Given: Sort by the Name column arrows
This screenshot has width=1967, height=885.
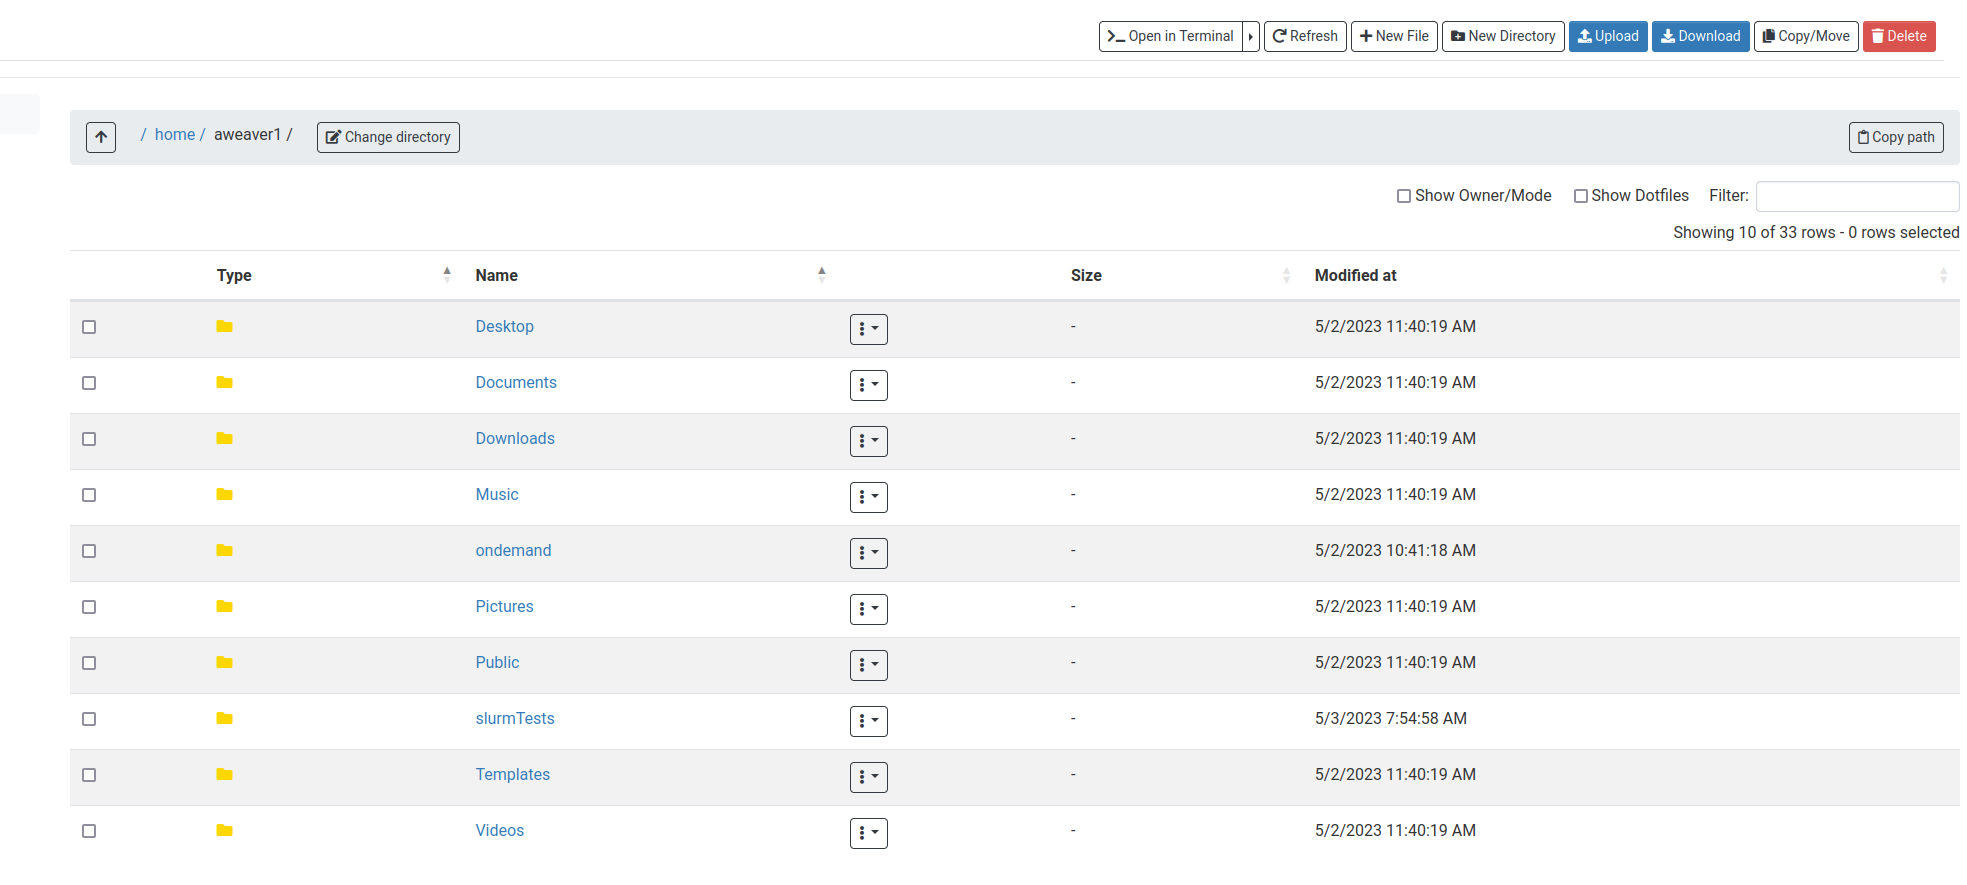Looking at the screenshot, I should (x=822, y=275).
